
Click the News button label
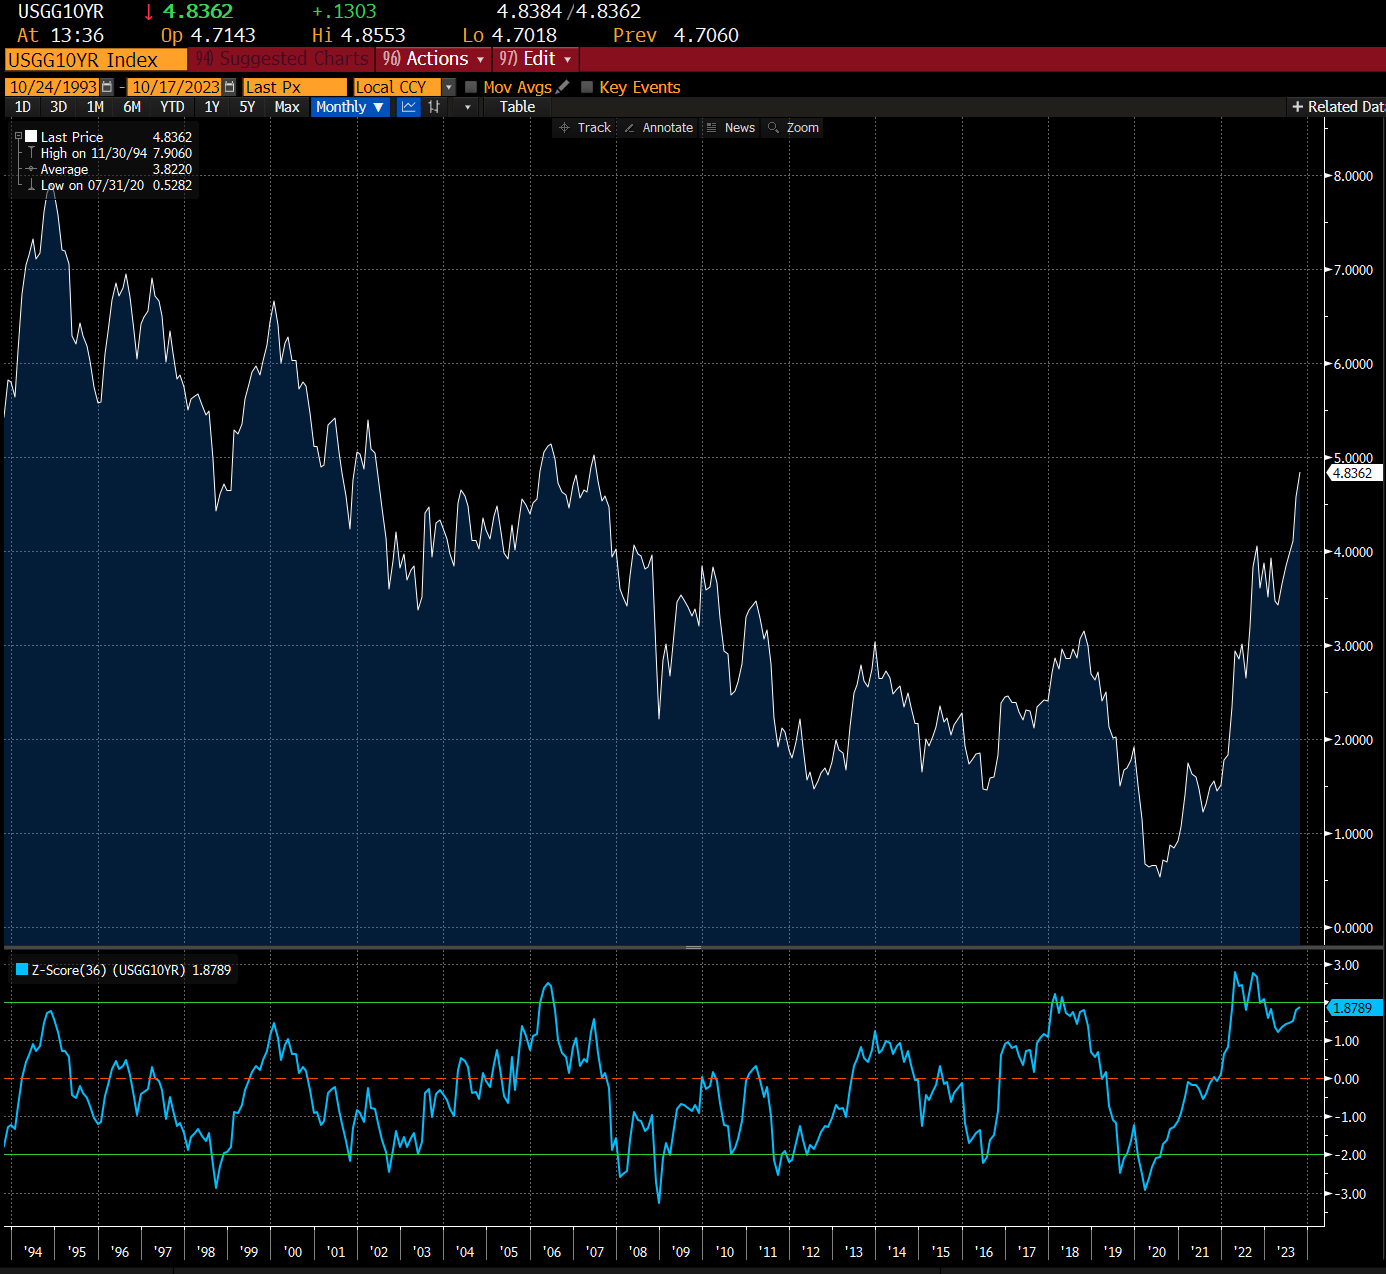click(740, 128)
